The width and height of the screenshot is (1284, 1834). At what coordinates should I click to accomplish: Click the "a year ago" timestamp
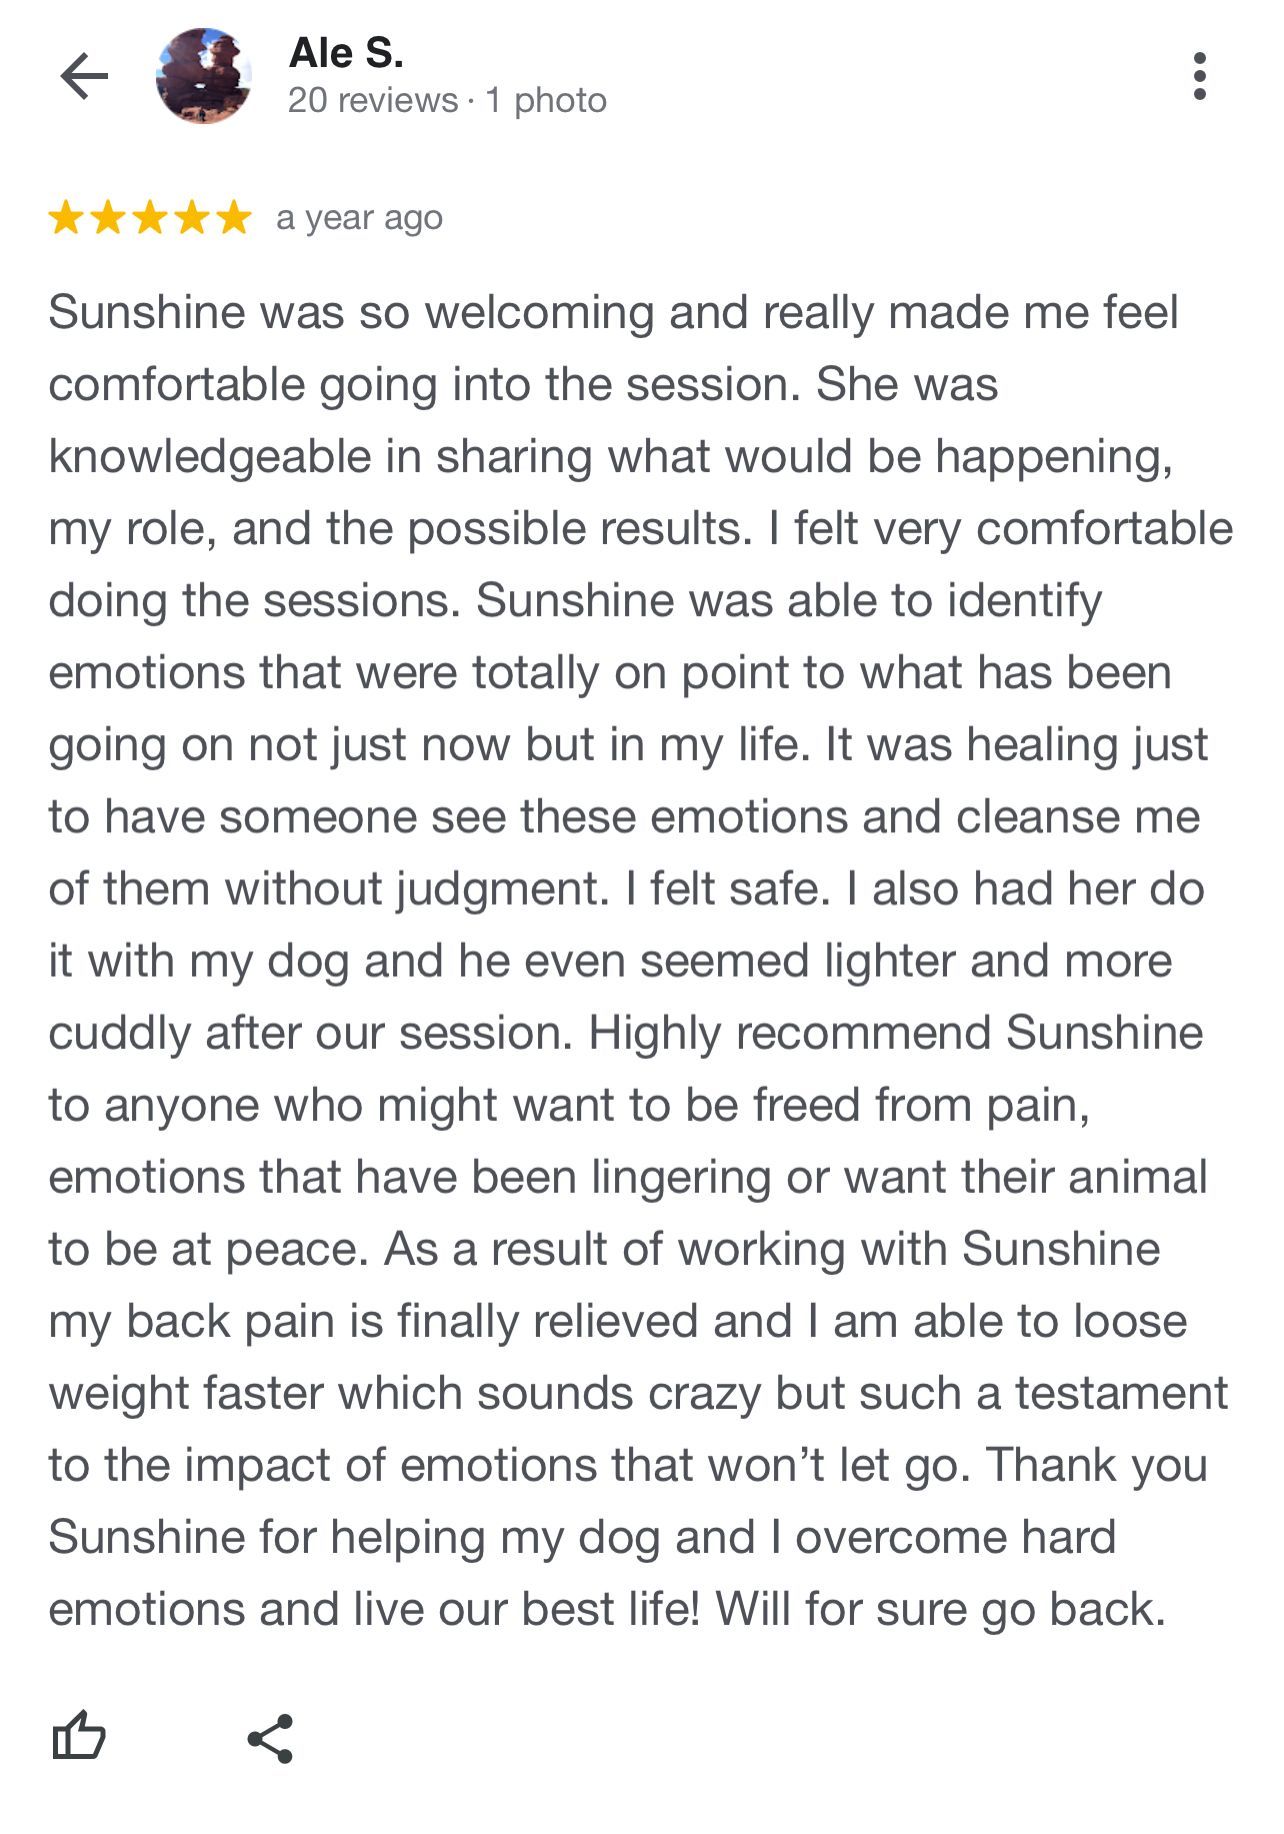tap(359, 218)
